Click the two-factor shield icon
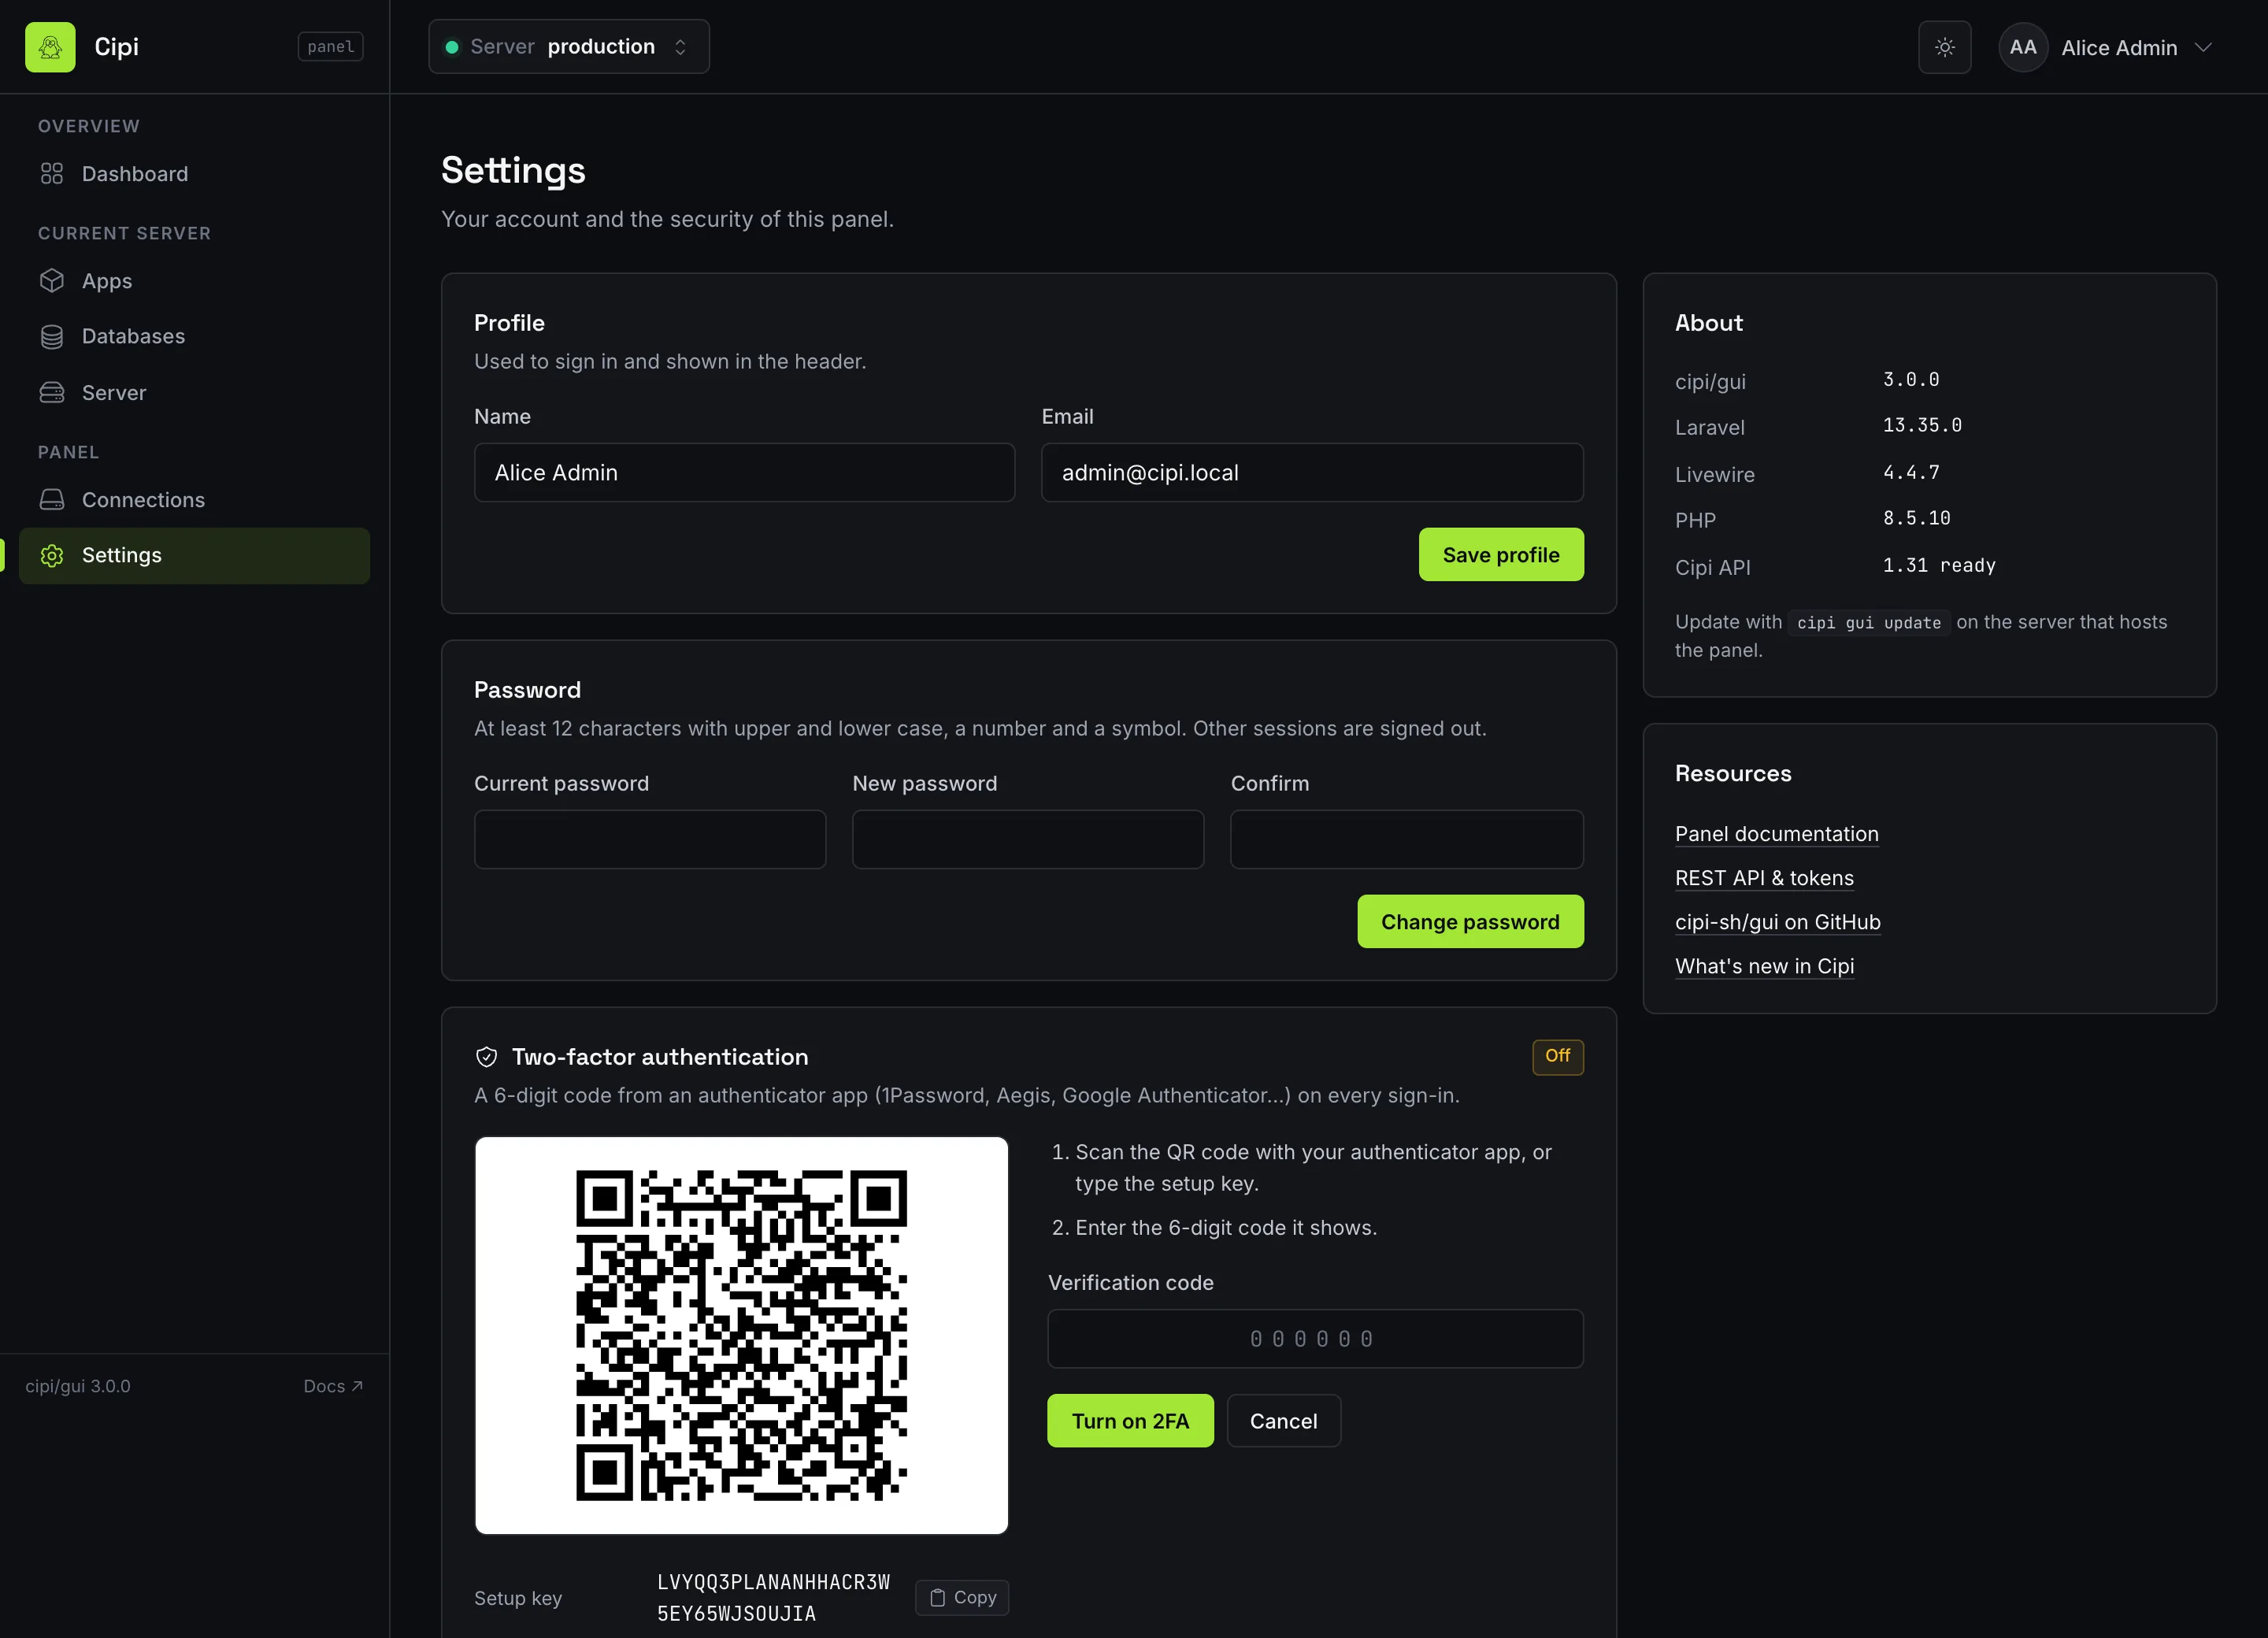Screen dimensions: 2268x1638 click(x=487, y=1057)
